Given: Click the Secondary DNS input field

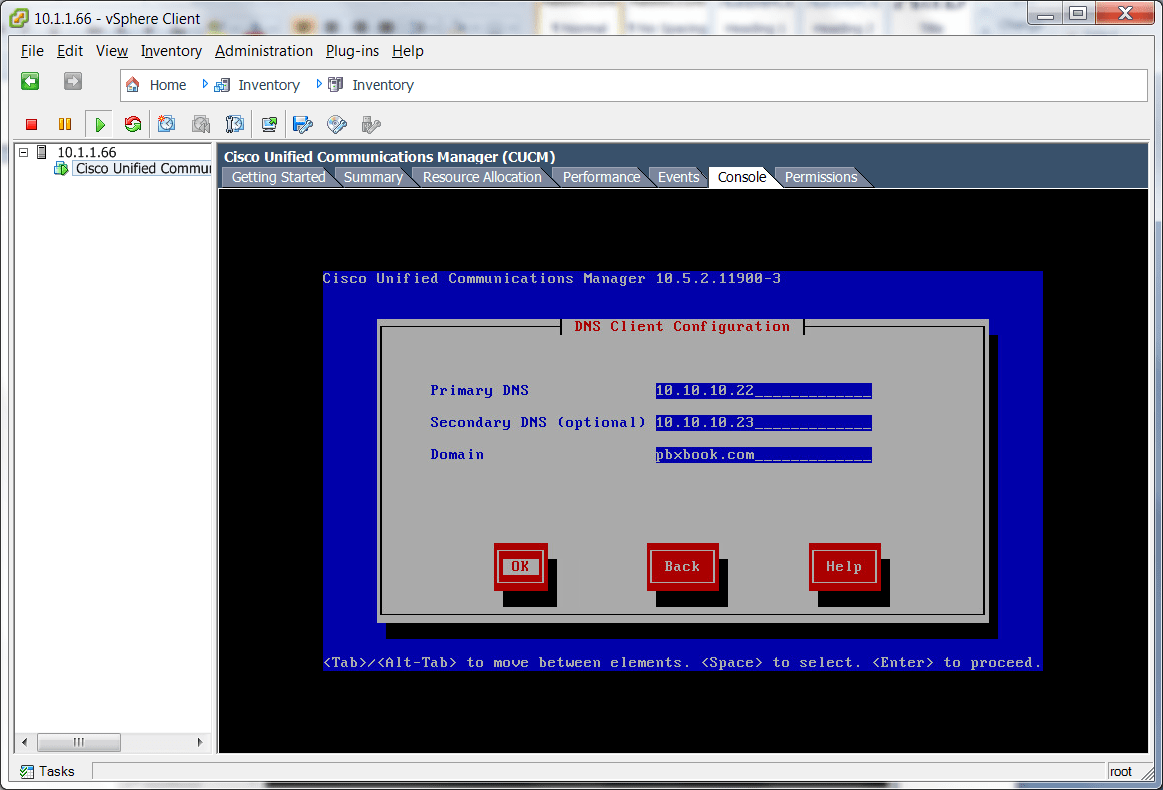Looking at the screenshot, I should 763,423.
